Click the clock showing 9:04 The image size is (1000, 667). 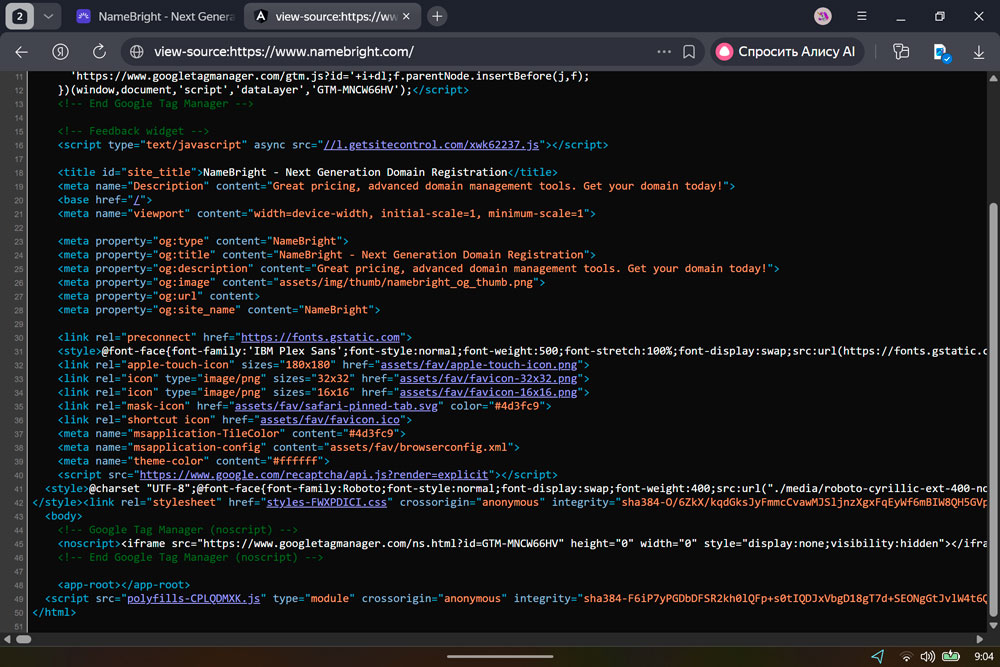tap(983, 656)
